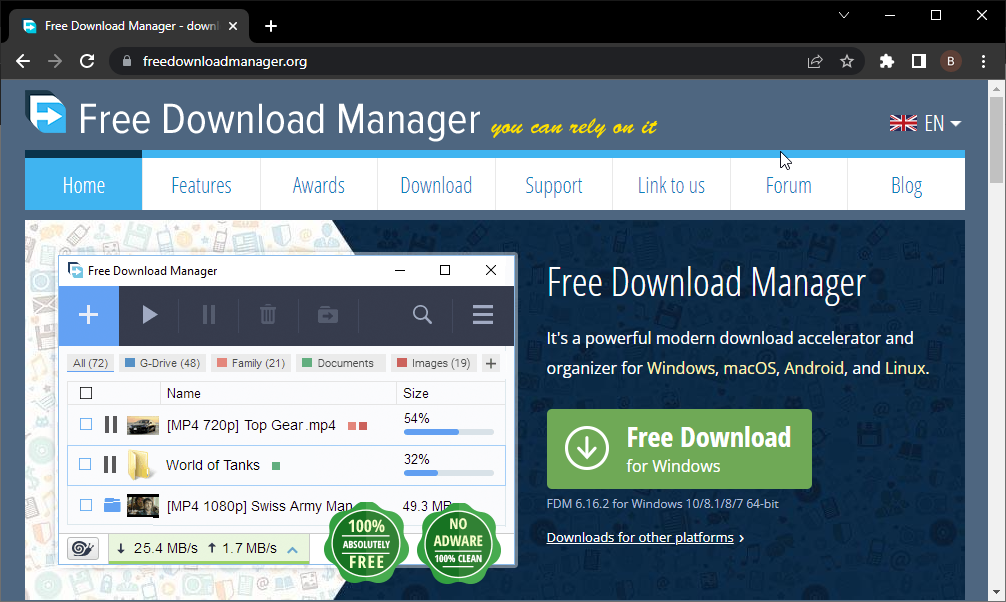Check the Swiss Army Man checkbox
This screenshot has height=602, width=1006.
click(x=86, y=505)
